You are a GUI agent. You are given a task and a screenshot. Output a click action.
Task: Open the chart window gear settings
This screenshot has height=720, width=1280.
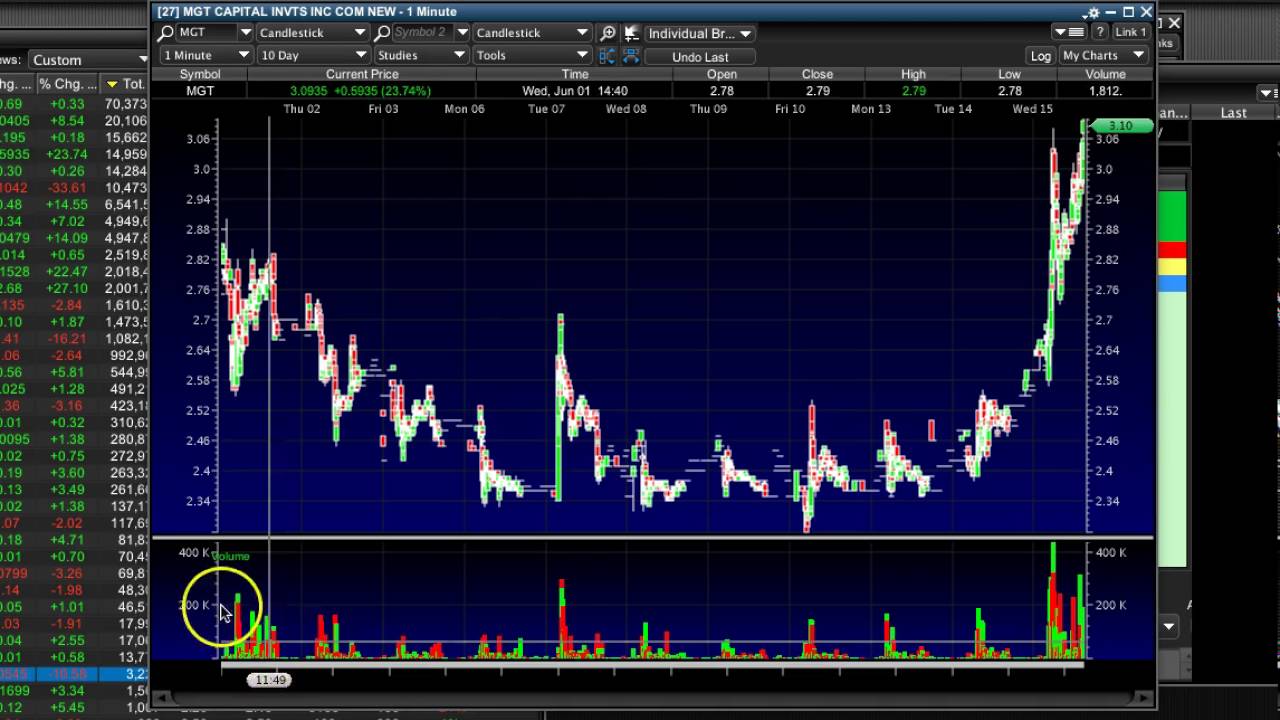[1091, 12]
